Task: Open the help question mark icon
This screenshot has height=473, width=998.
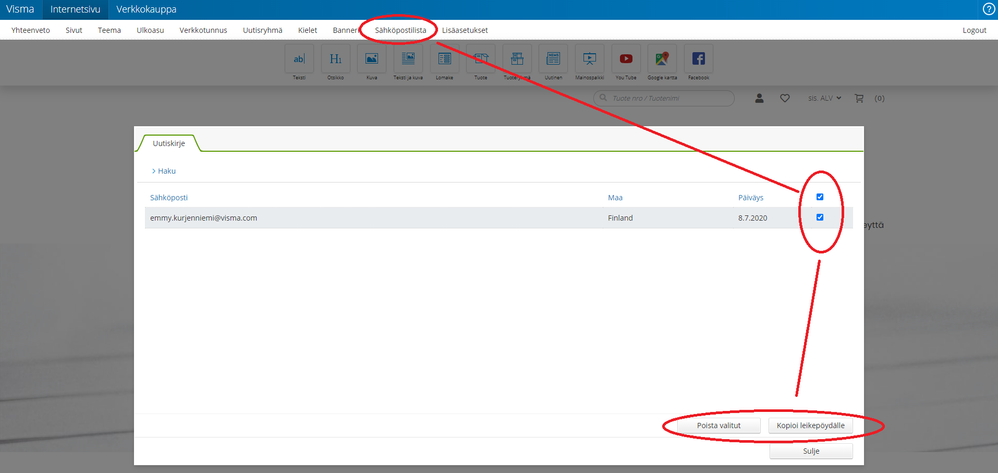Action: point(988,9)
